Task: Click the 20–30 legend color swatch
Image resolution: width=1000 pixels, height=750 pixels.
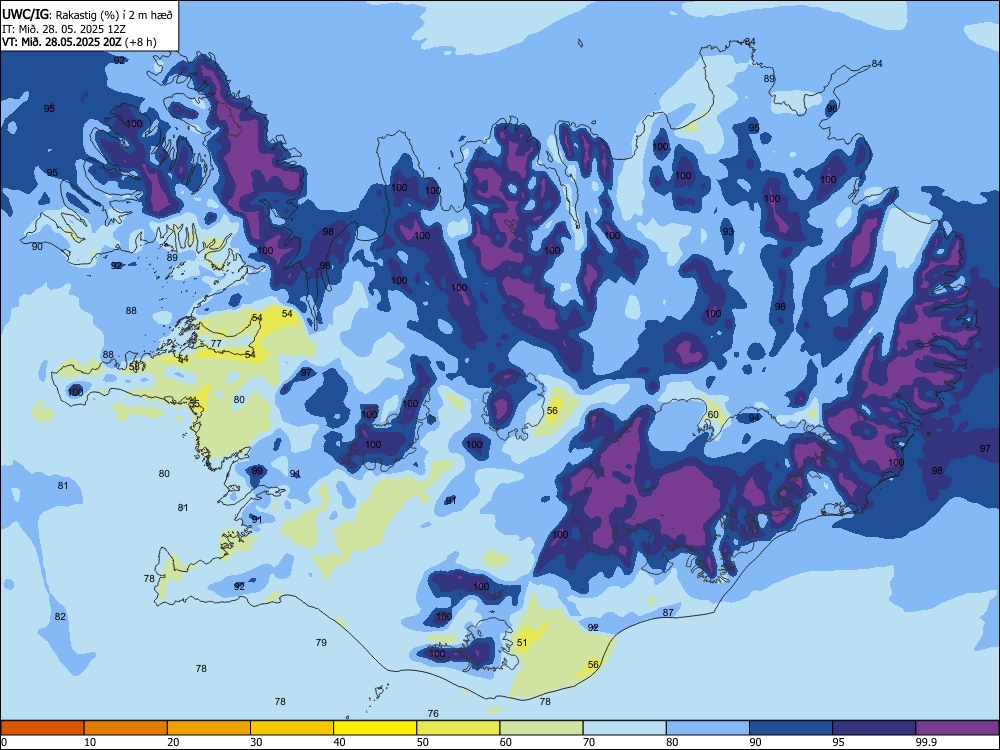Action: [209, 728]
